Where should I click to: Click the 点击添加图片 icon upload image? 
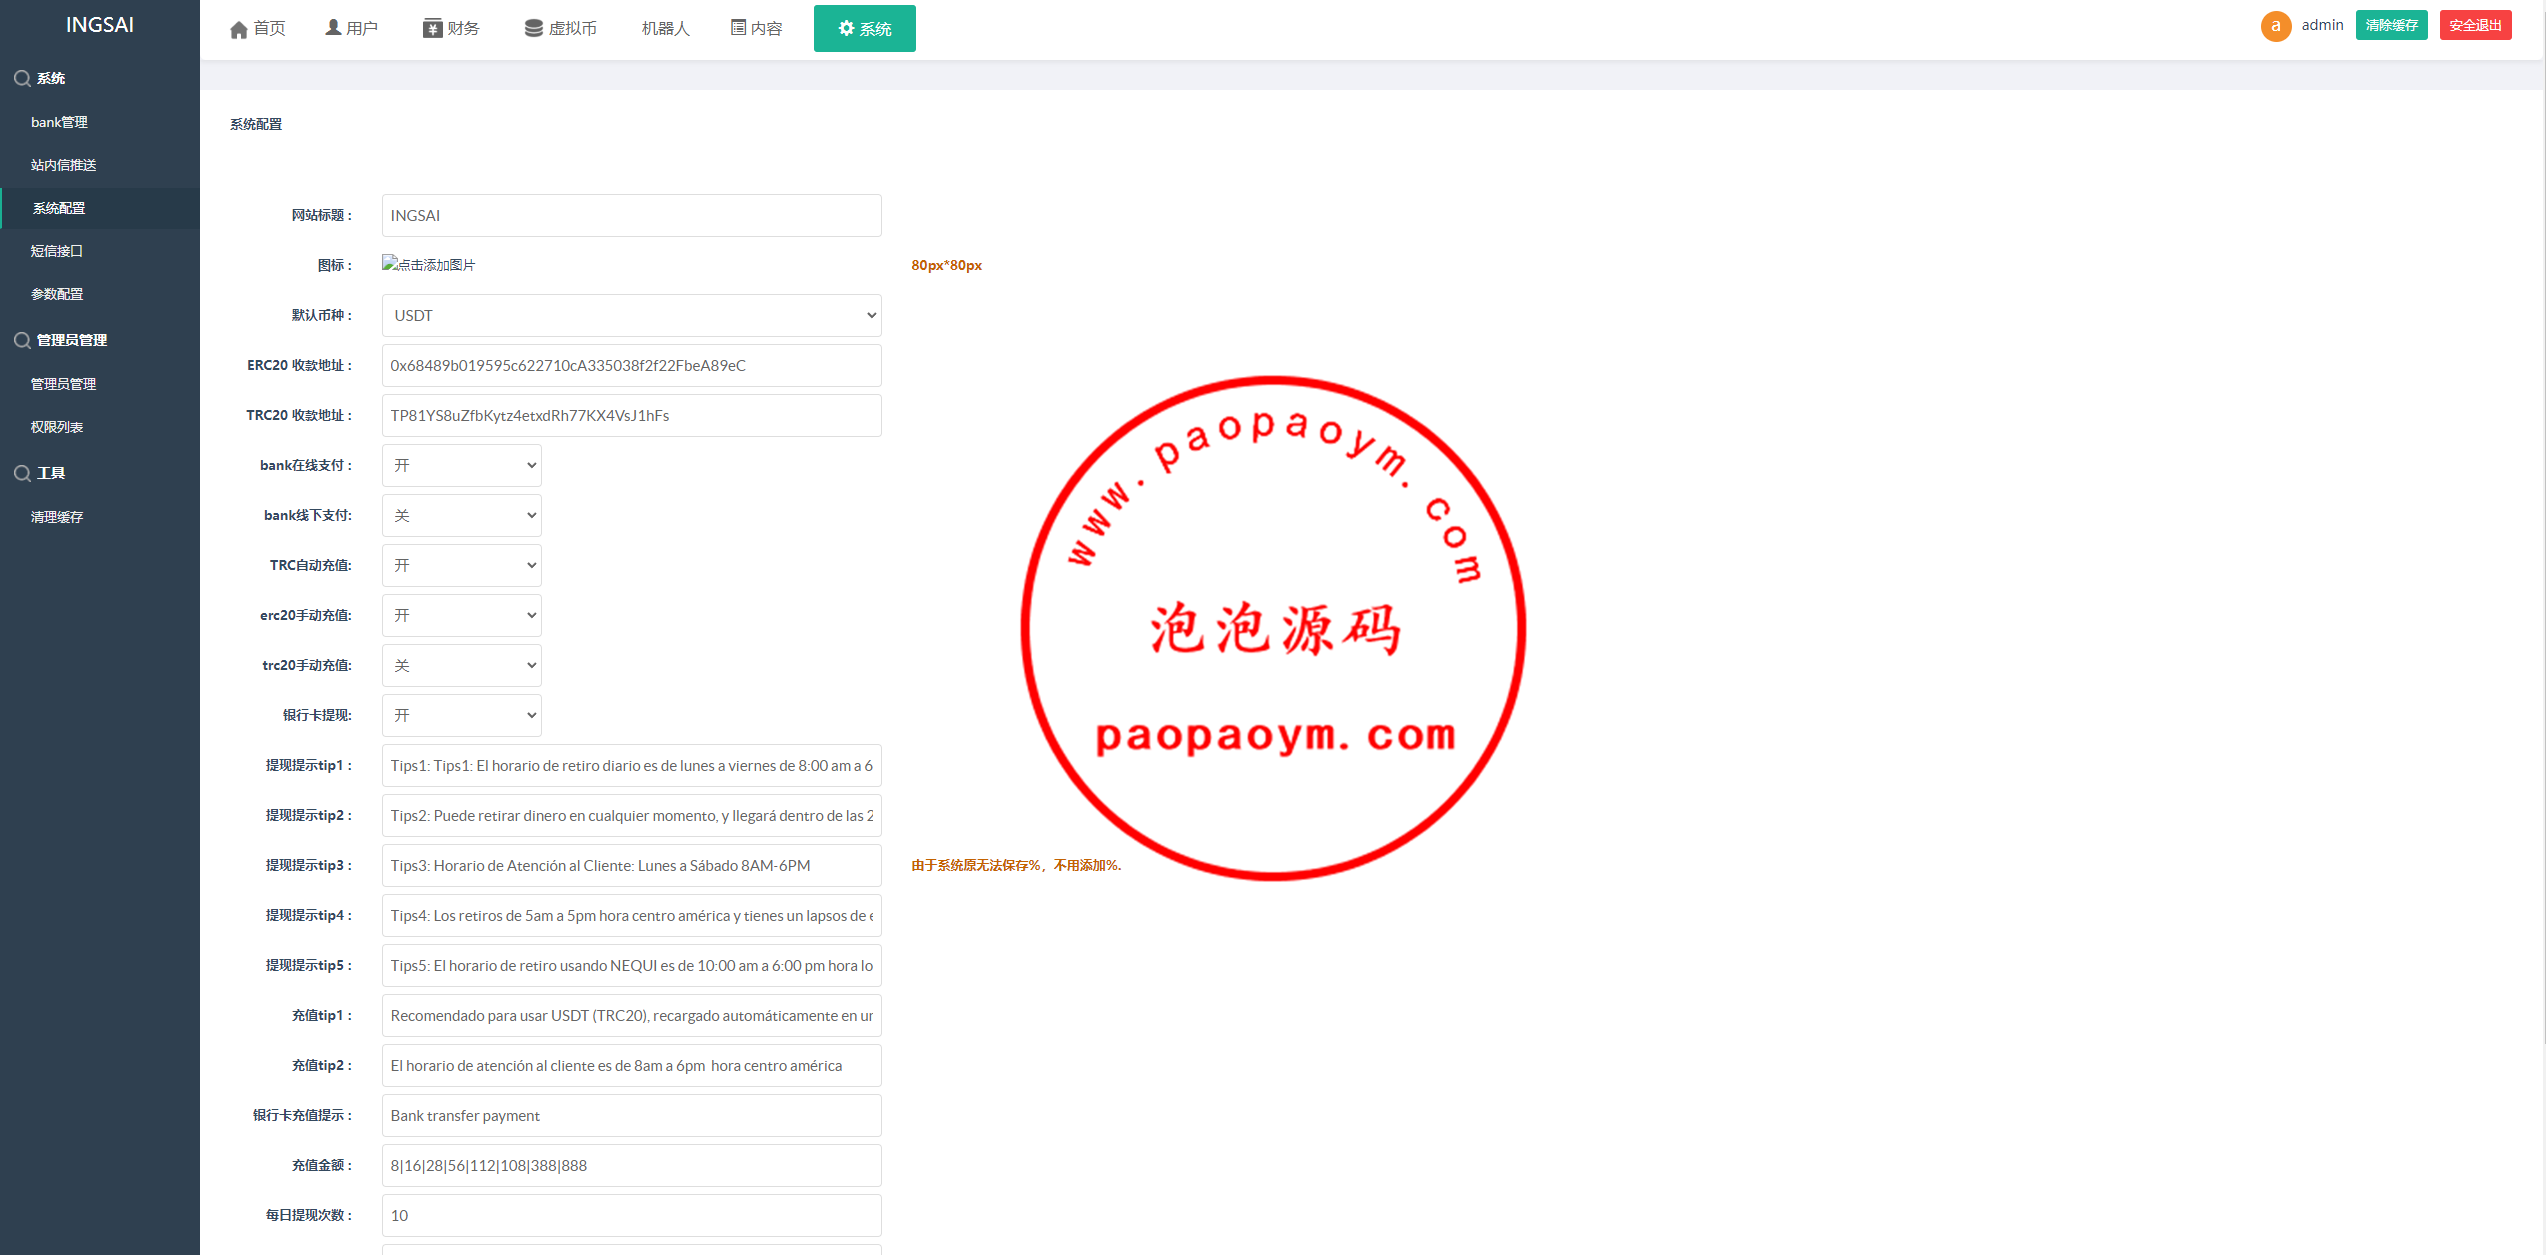pos(428,264)
